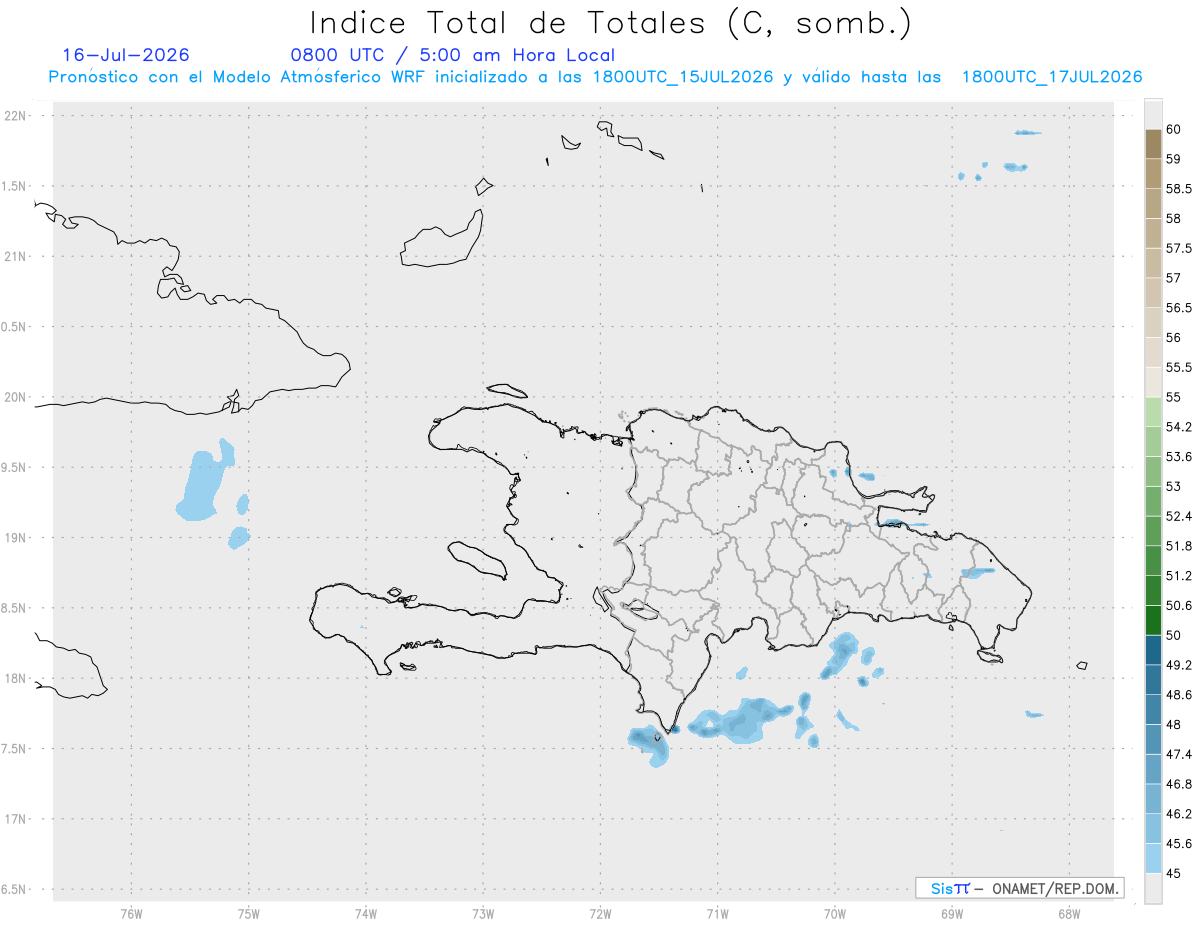
Task: Click the legend value "46.2"
Action: (x=1179, y=814)
